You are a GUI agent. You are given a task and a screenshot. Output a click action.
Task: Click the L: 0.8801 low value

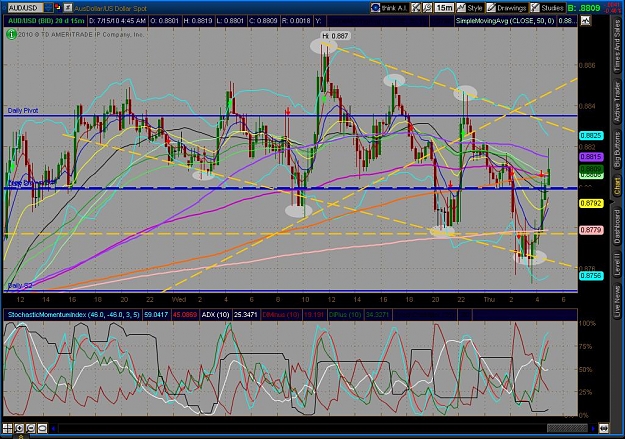click(231, 21)
